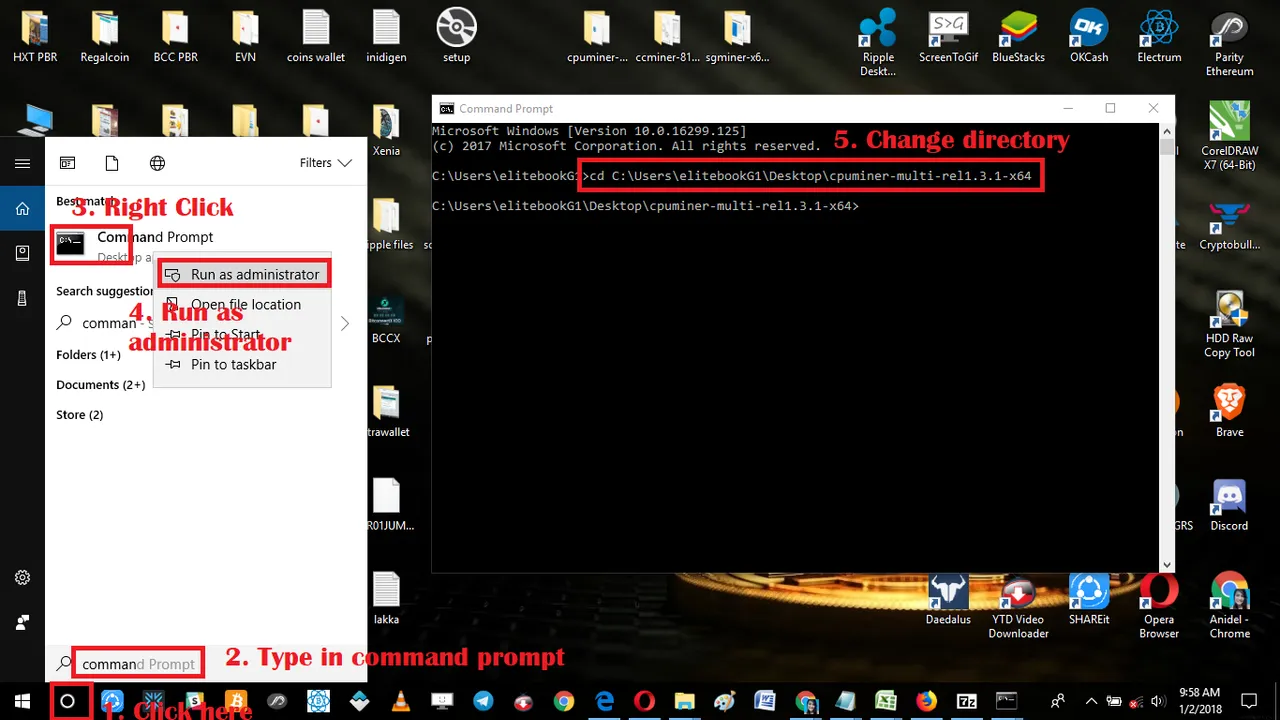The width and height of the screenshot is (1280, 720).
Task: Open the lakka file on desktop
Action: 386,598
